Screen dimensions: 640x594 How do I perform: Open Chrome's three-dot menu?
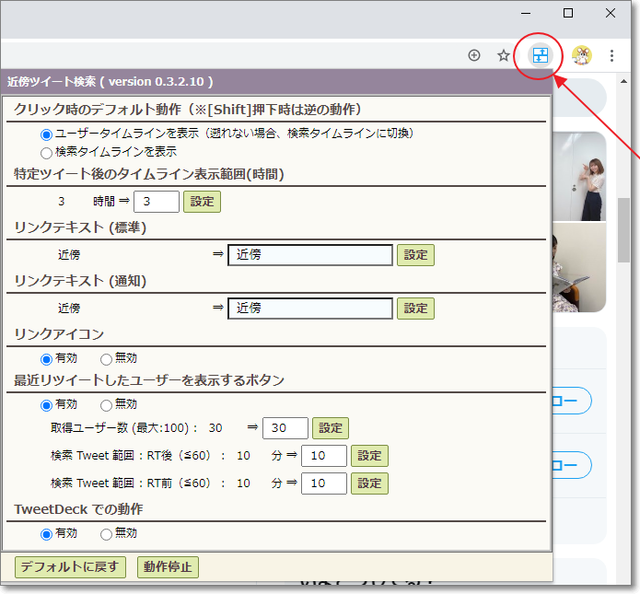point(612,55)
